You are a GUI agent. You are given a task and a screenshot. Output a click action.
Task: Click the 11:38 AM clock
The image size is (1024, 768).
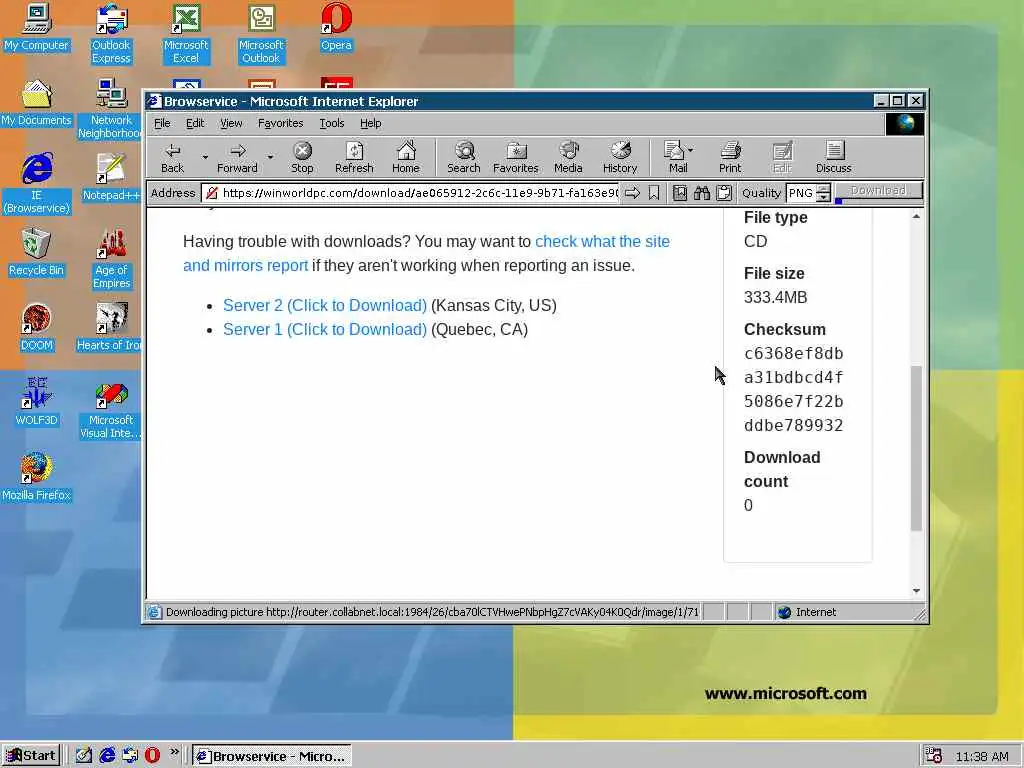(982, 756)
